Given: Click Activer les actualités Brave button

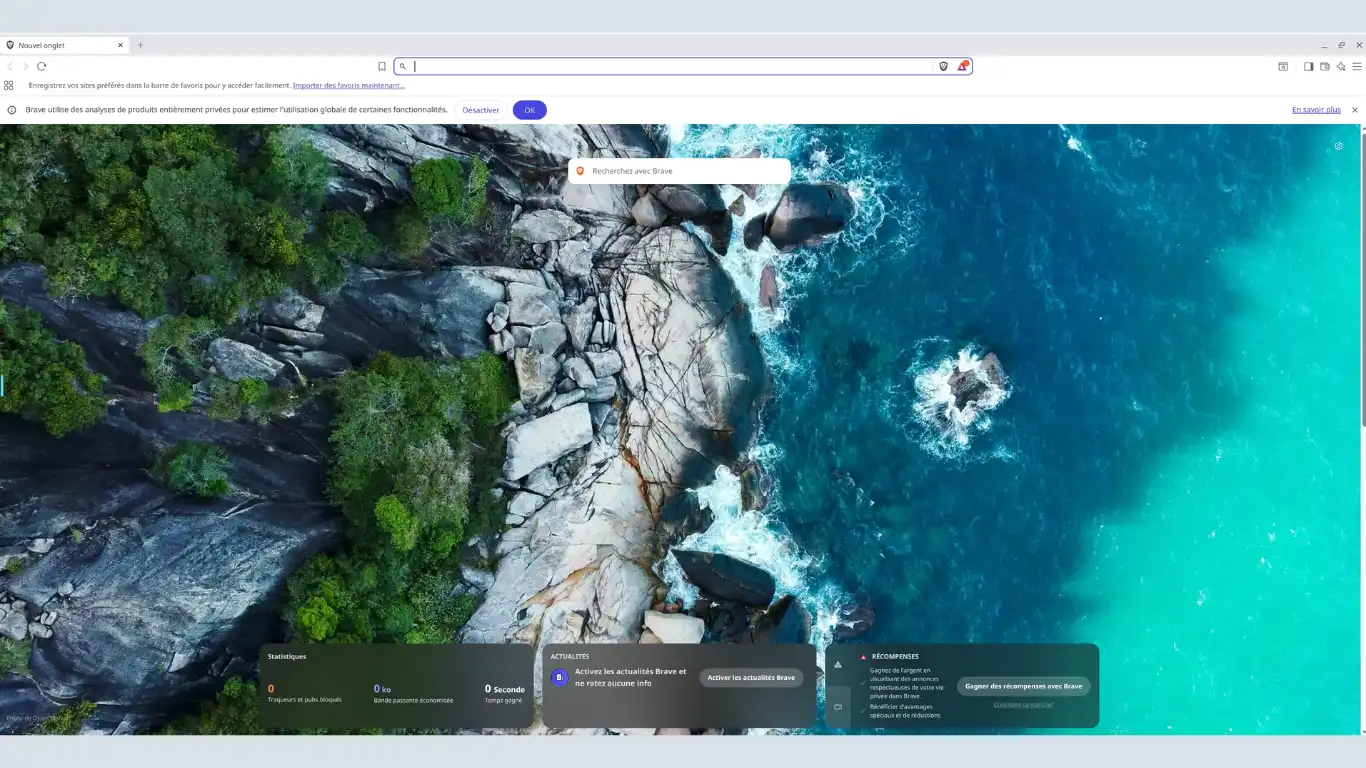Looking at the screenshot, I should 751,678.
